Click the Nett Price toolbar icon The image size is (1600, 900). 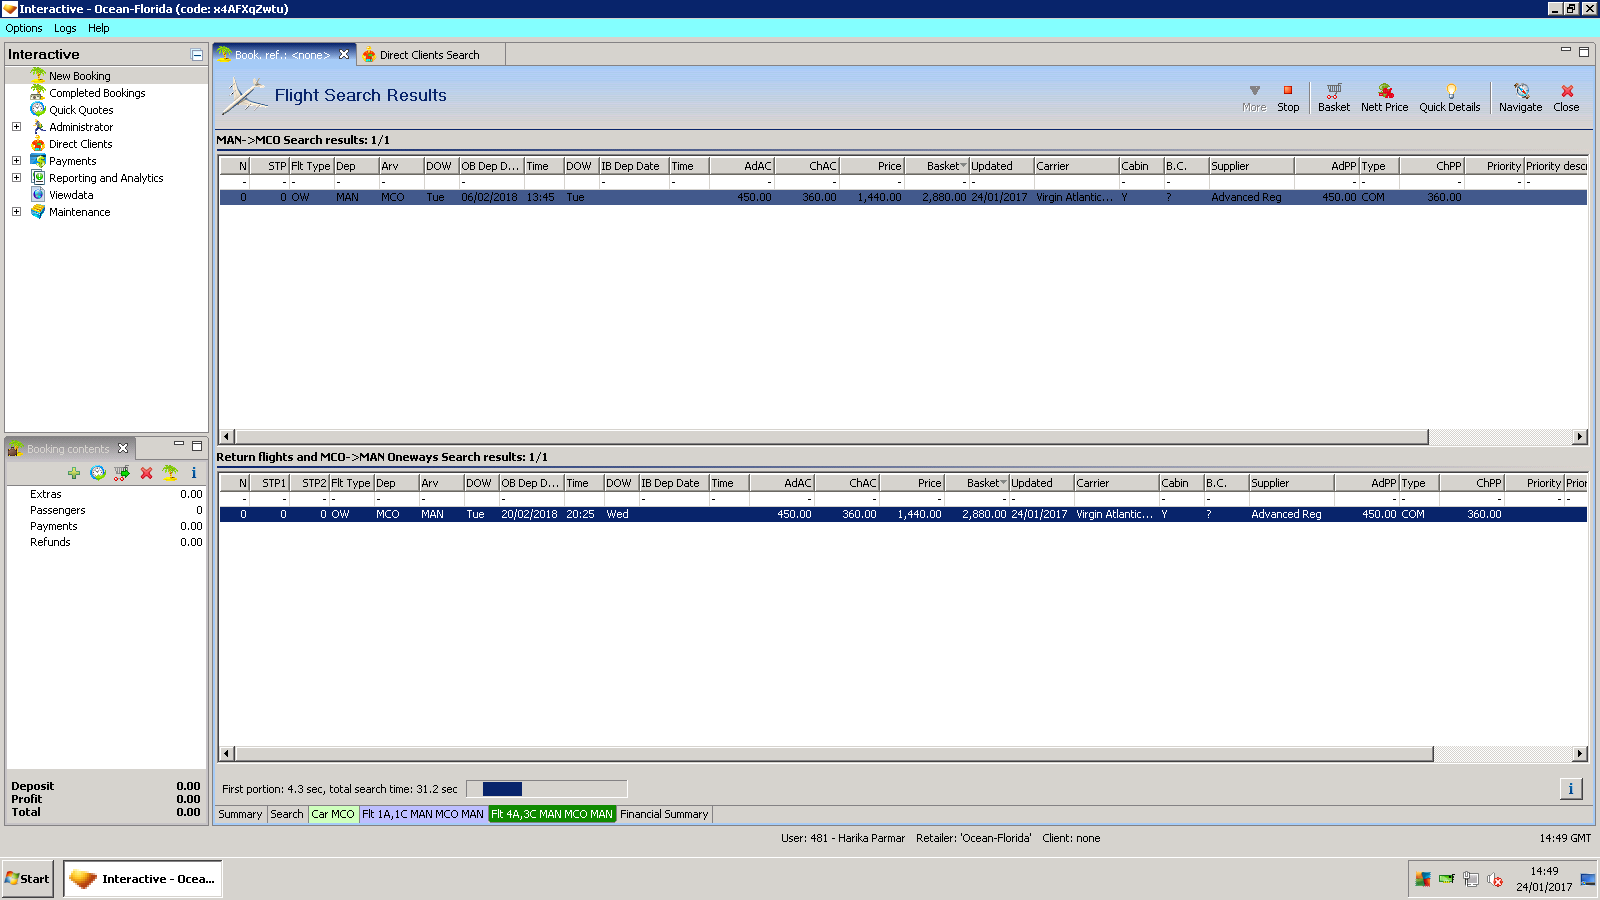point(1385,97)
